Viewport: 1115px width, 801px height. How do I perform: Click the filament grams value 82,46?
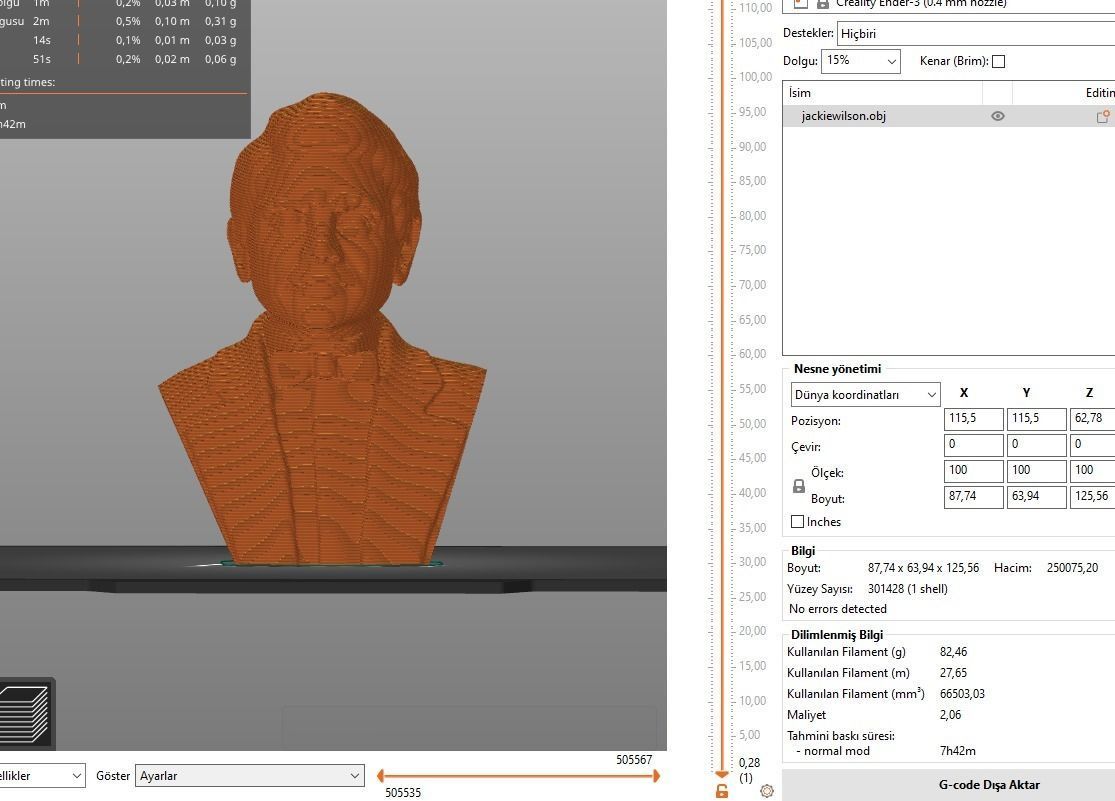tap(953, 652)
